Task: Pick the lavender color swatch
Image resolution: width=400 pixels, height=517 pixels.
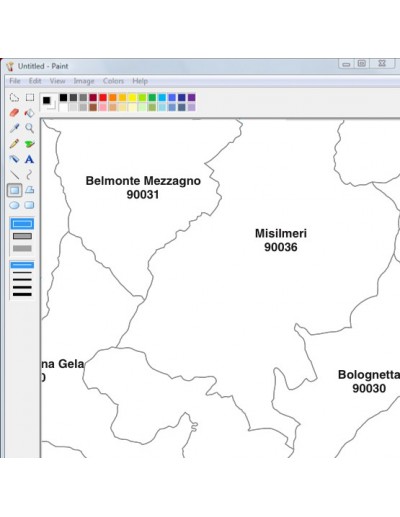Action: tap(191, 107)
